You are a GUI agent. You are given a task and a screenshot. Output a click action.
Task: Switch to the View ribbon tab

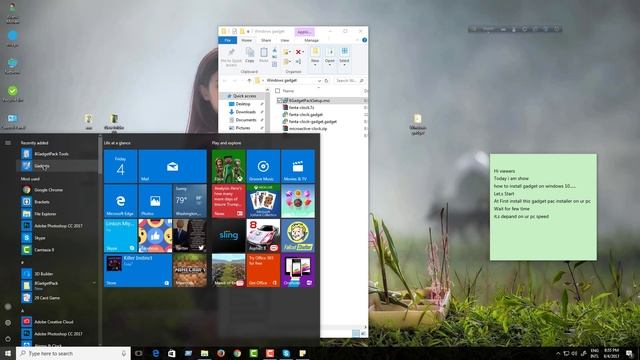pyautogui.click(x=284, y=40)
